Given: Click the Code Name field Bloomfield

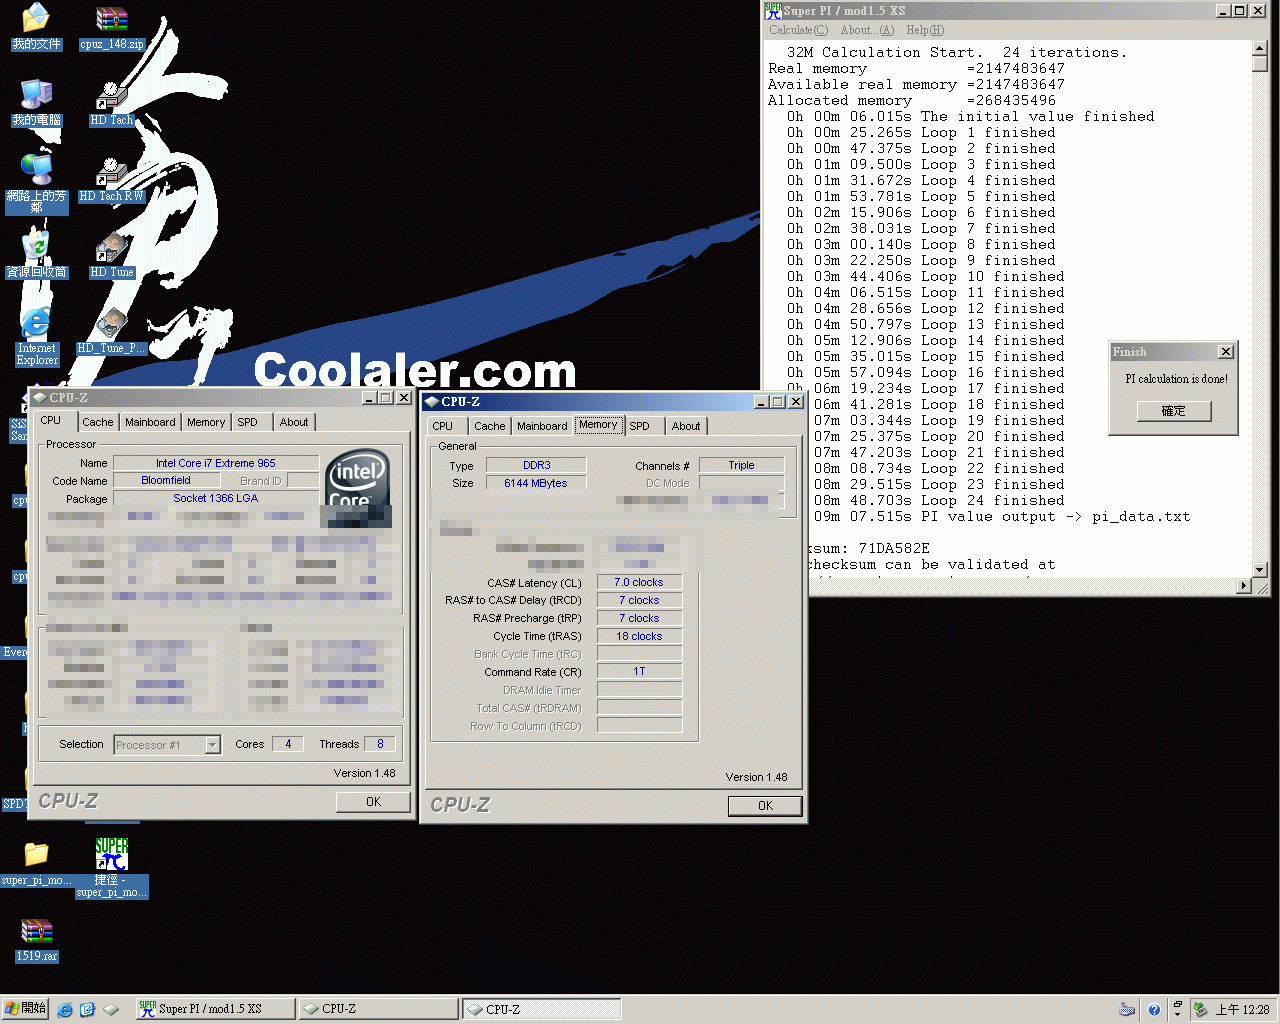Looking at the screenshot, I should pyautogui.click(x=166, y=481).
